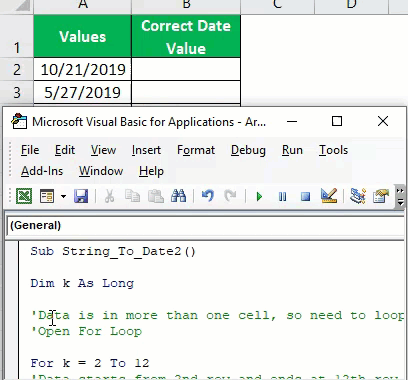Select Excel column B header
This screenshot has width=408, height=380.
pyautogui.click(x=186, y=6)
